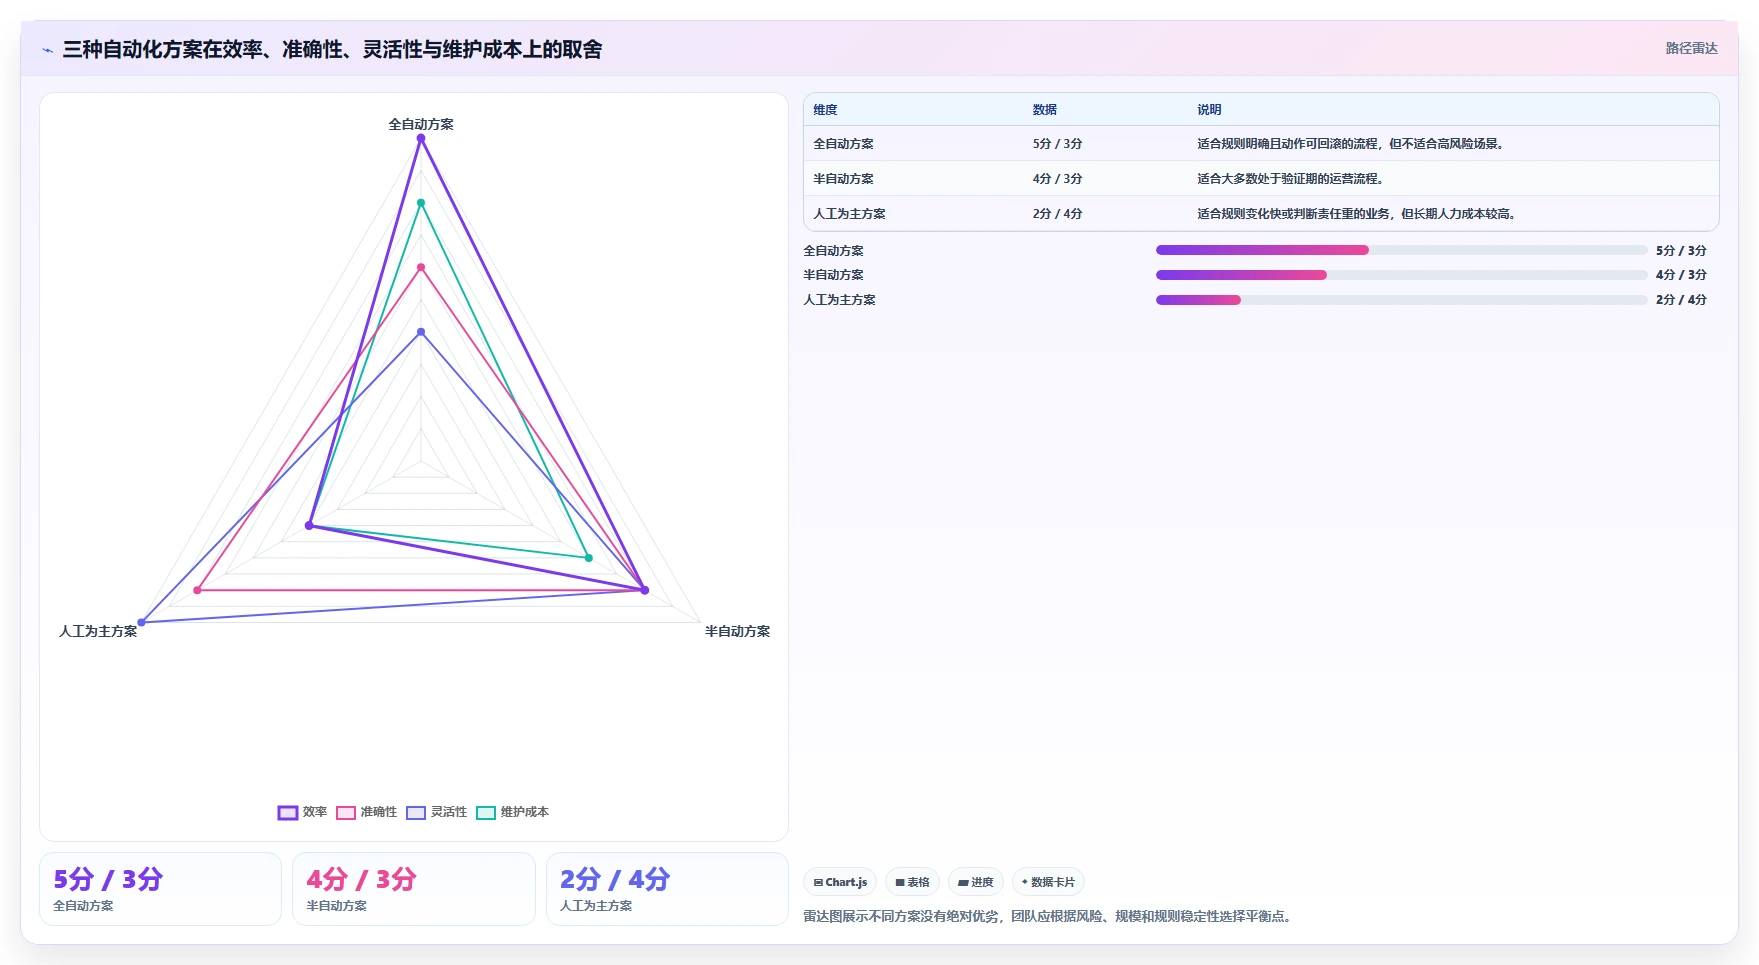Image resolution: width=1759 pixels, height=965 pixels.
Task: Click the 5分 / 3分 value beside the top progress bar
Action: pyautogui.click(x=1681, y=251)
